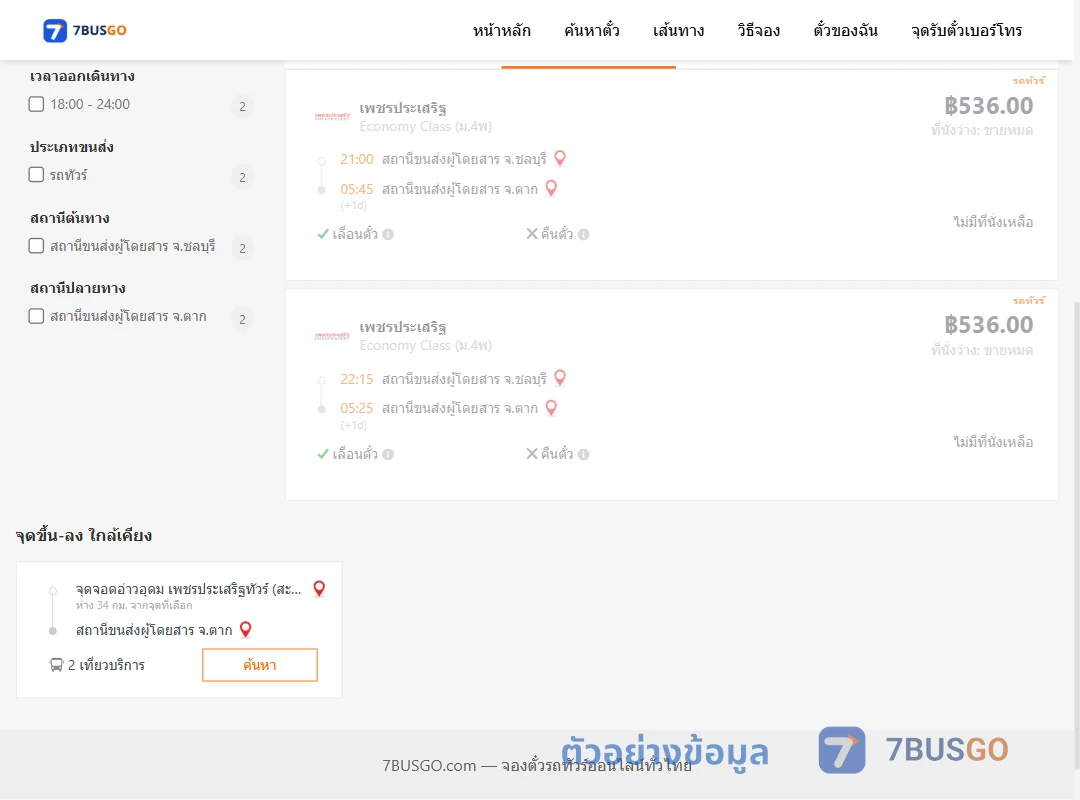1080x800 pixels.
Task: Click เพชรประเสริฐ operator logo on 21:00 trip
Action: [x=332, y=116]
